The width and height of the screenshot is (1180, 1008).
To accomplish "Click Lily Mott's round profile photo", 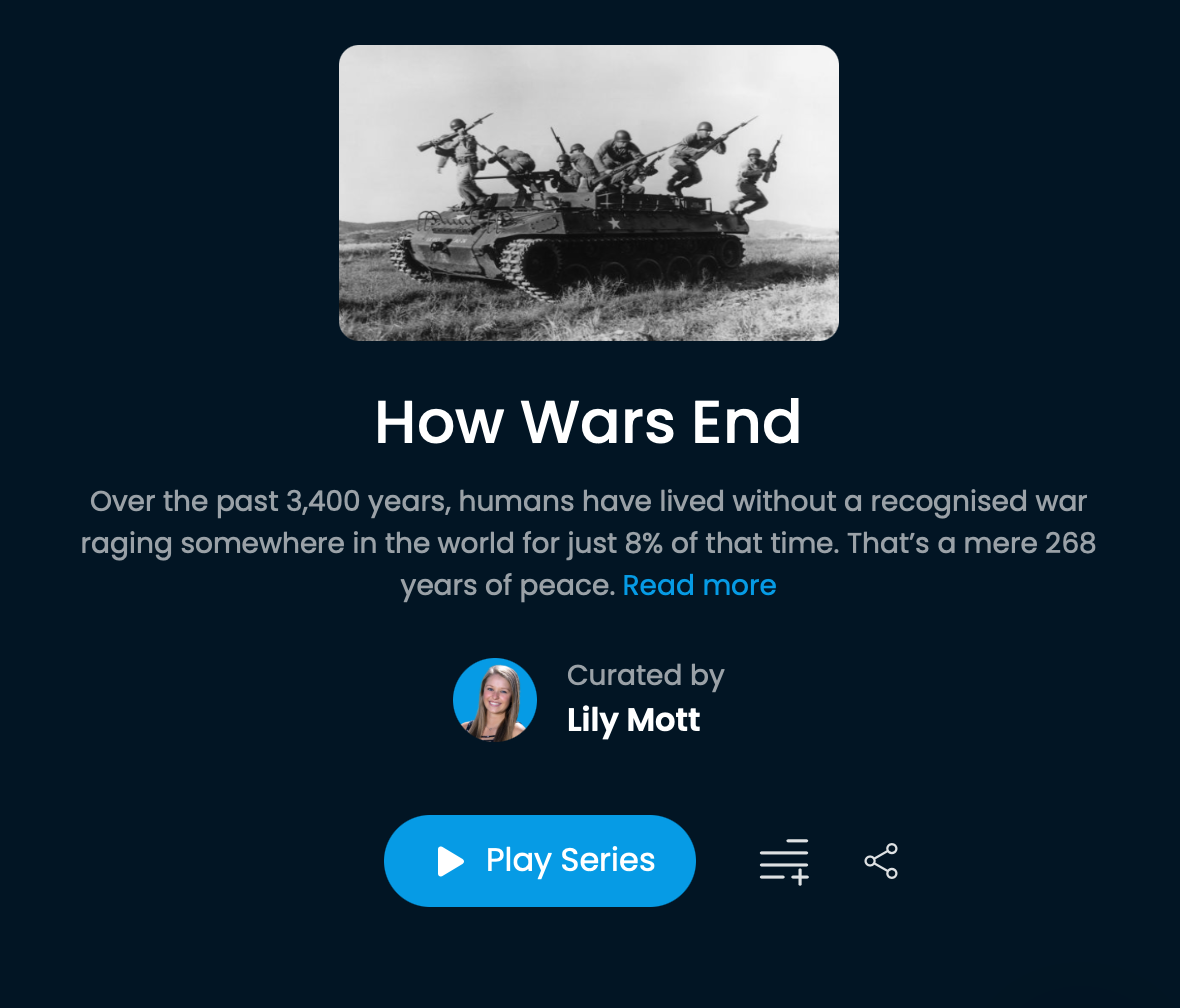I will pos(495,700).
